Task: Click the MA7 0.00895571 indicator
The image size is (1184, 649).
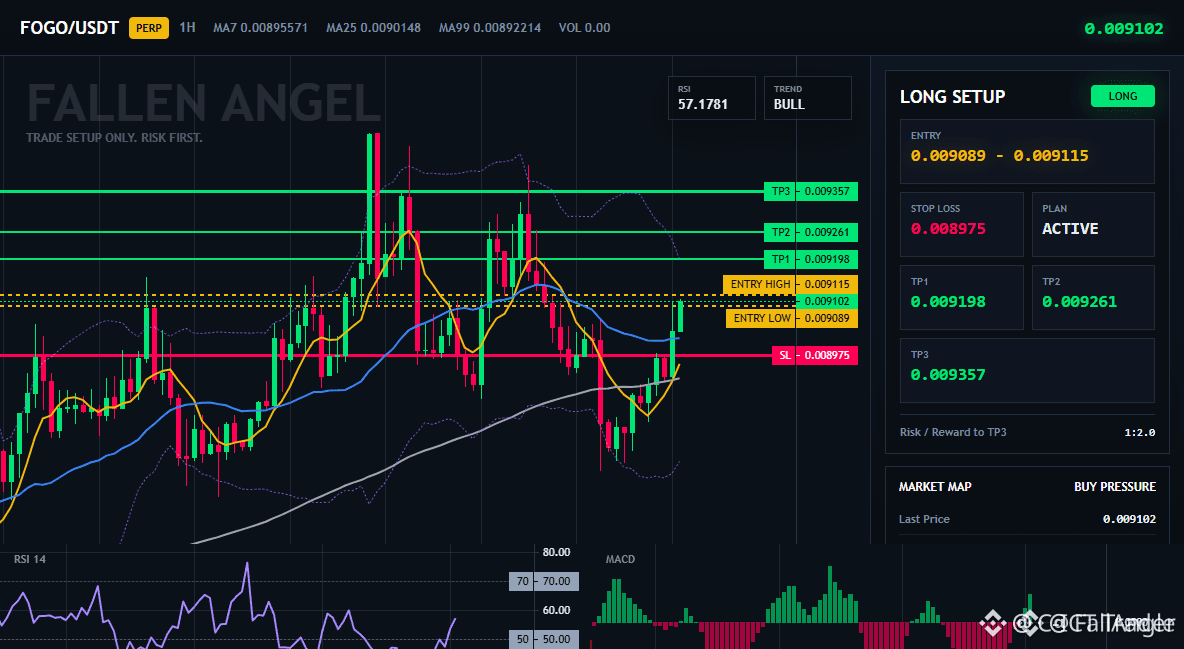Action: click(x=261, y=28)
